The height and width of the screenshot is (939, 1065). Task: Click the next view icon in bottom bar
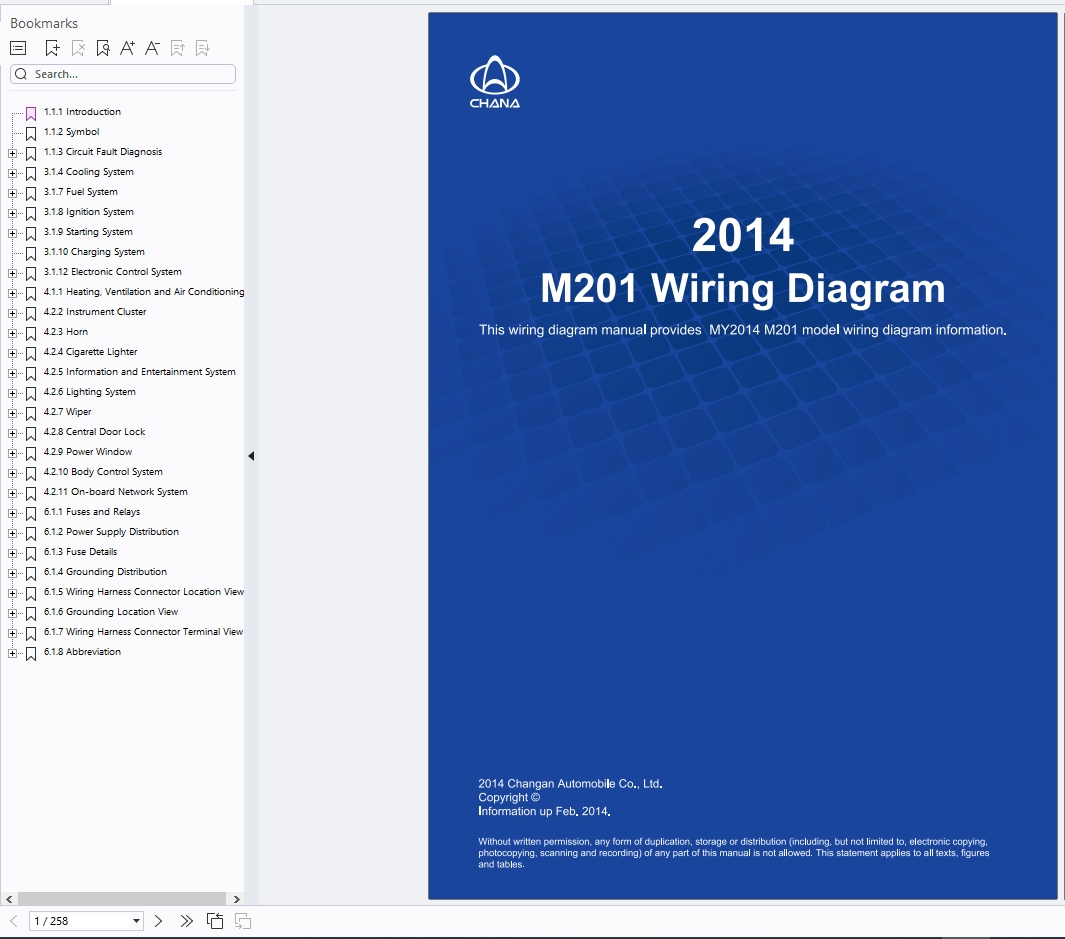(242, 921)
